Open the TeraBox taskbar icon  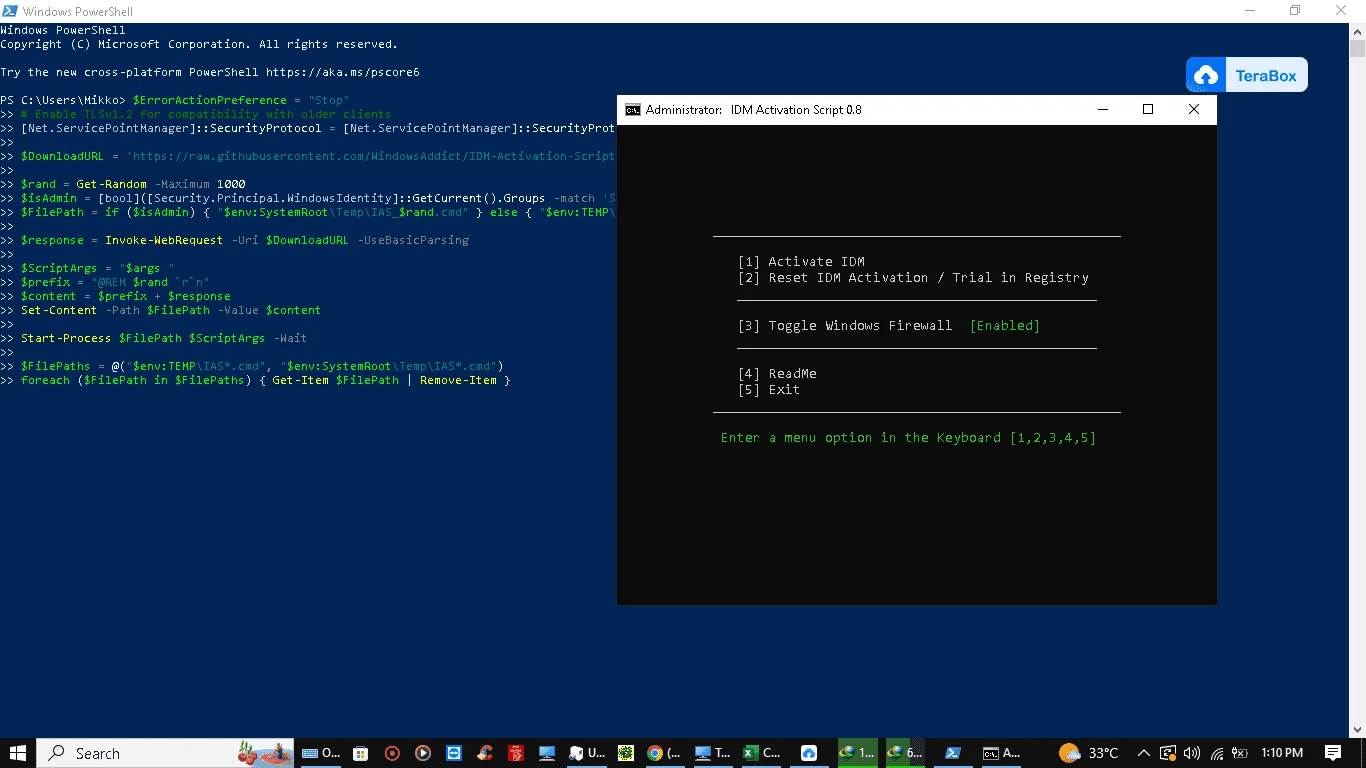tap(809, 753)
